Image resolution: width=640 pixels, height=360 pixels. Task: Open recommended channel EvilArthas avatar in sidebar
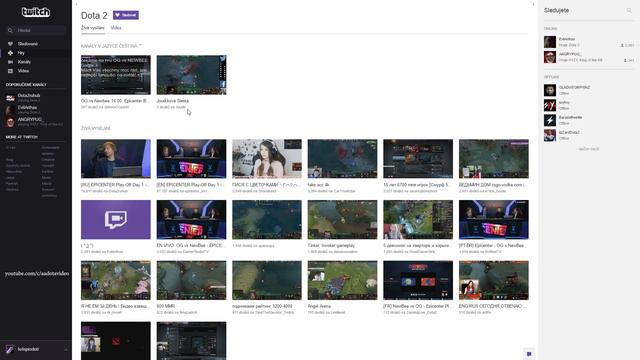pos(10,110)
